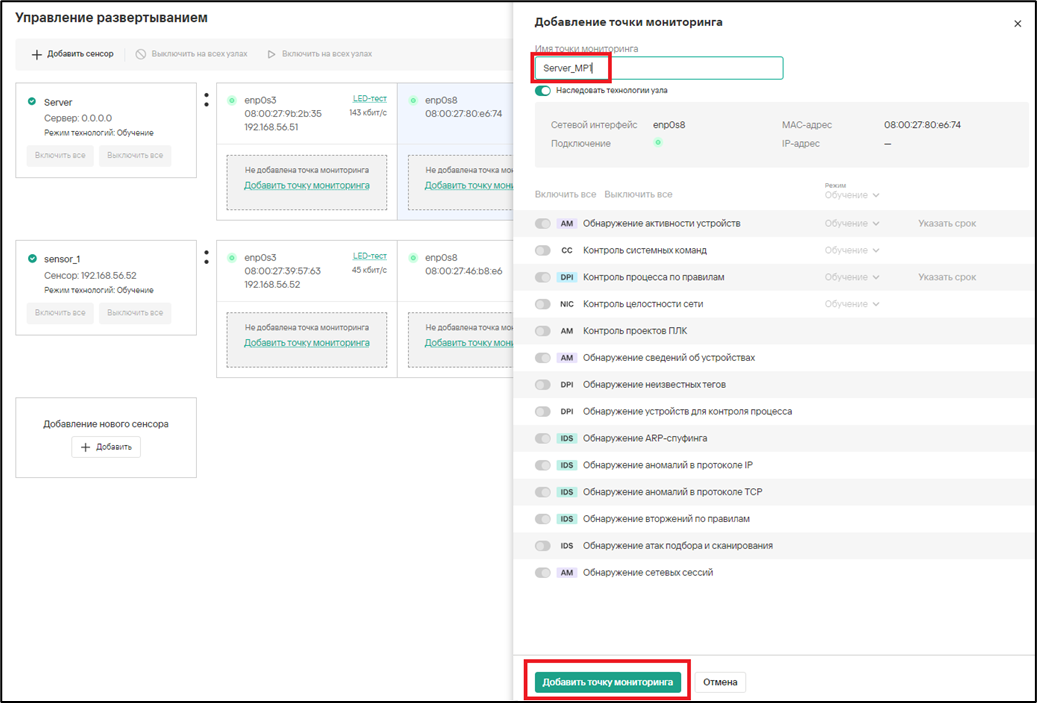Click Включить все on Server card

(x=60, y=155)
